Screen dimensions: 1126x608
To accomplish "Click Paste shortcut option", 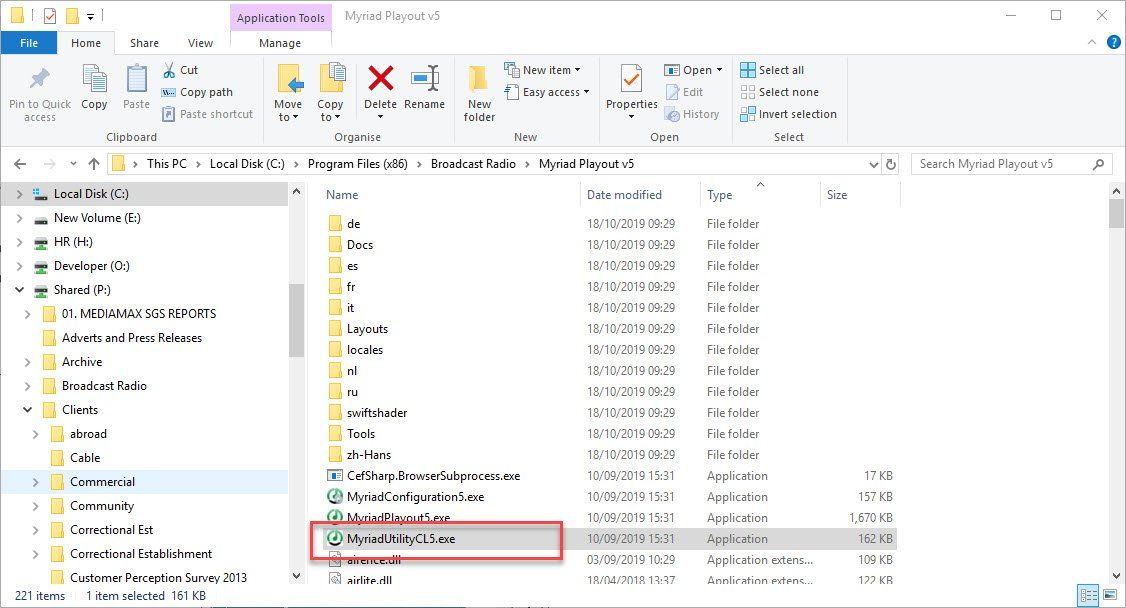I will [208, 113].
